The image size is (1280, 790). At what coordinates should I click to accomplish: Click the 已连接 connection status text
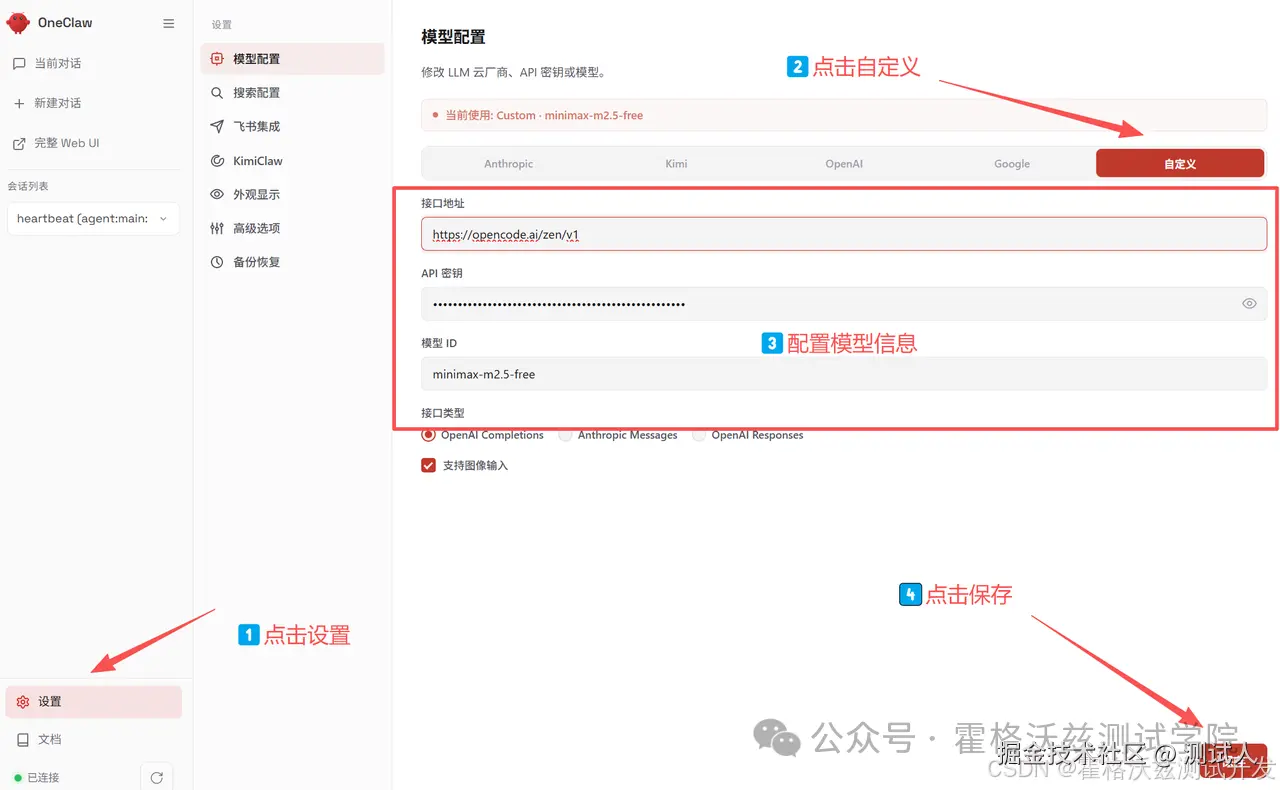click(x=43, y=777)
